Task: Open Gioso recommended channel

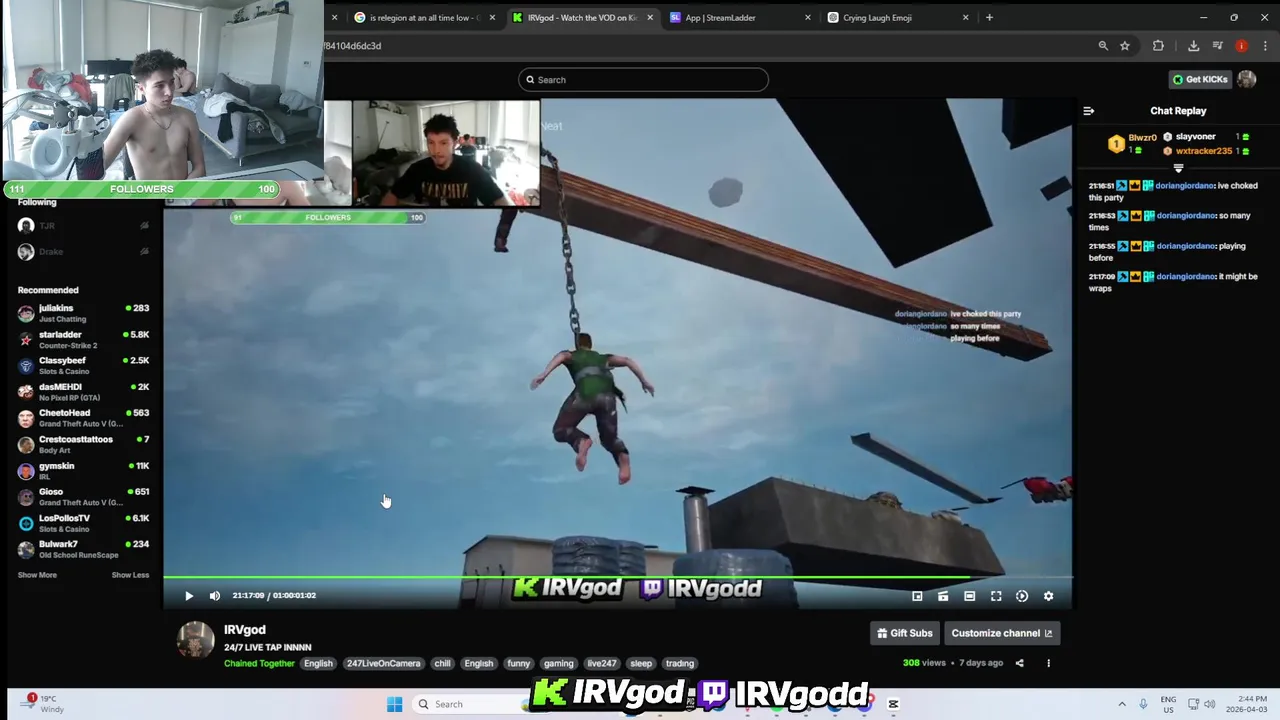Action: coord(83,497)
